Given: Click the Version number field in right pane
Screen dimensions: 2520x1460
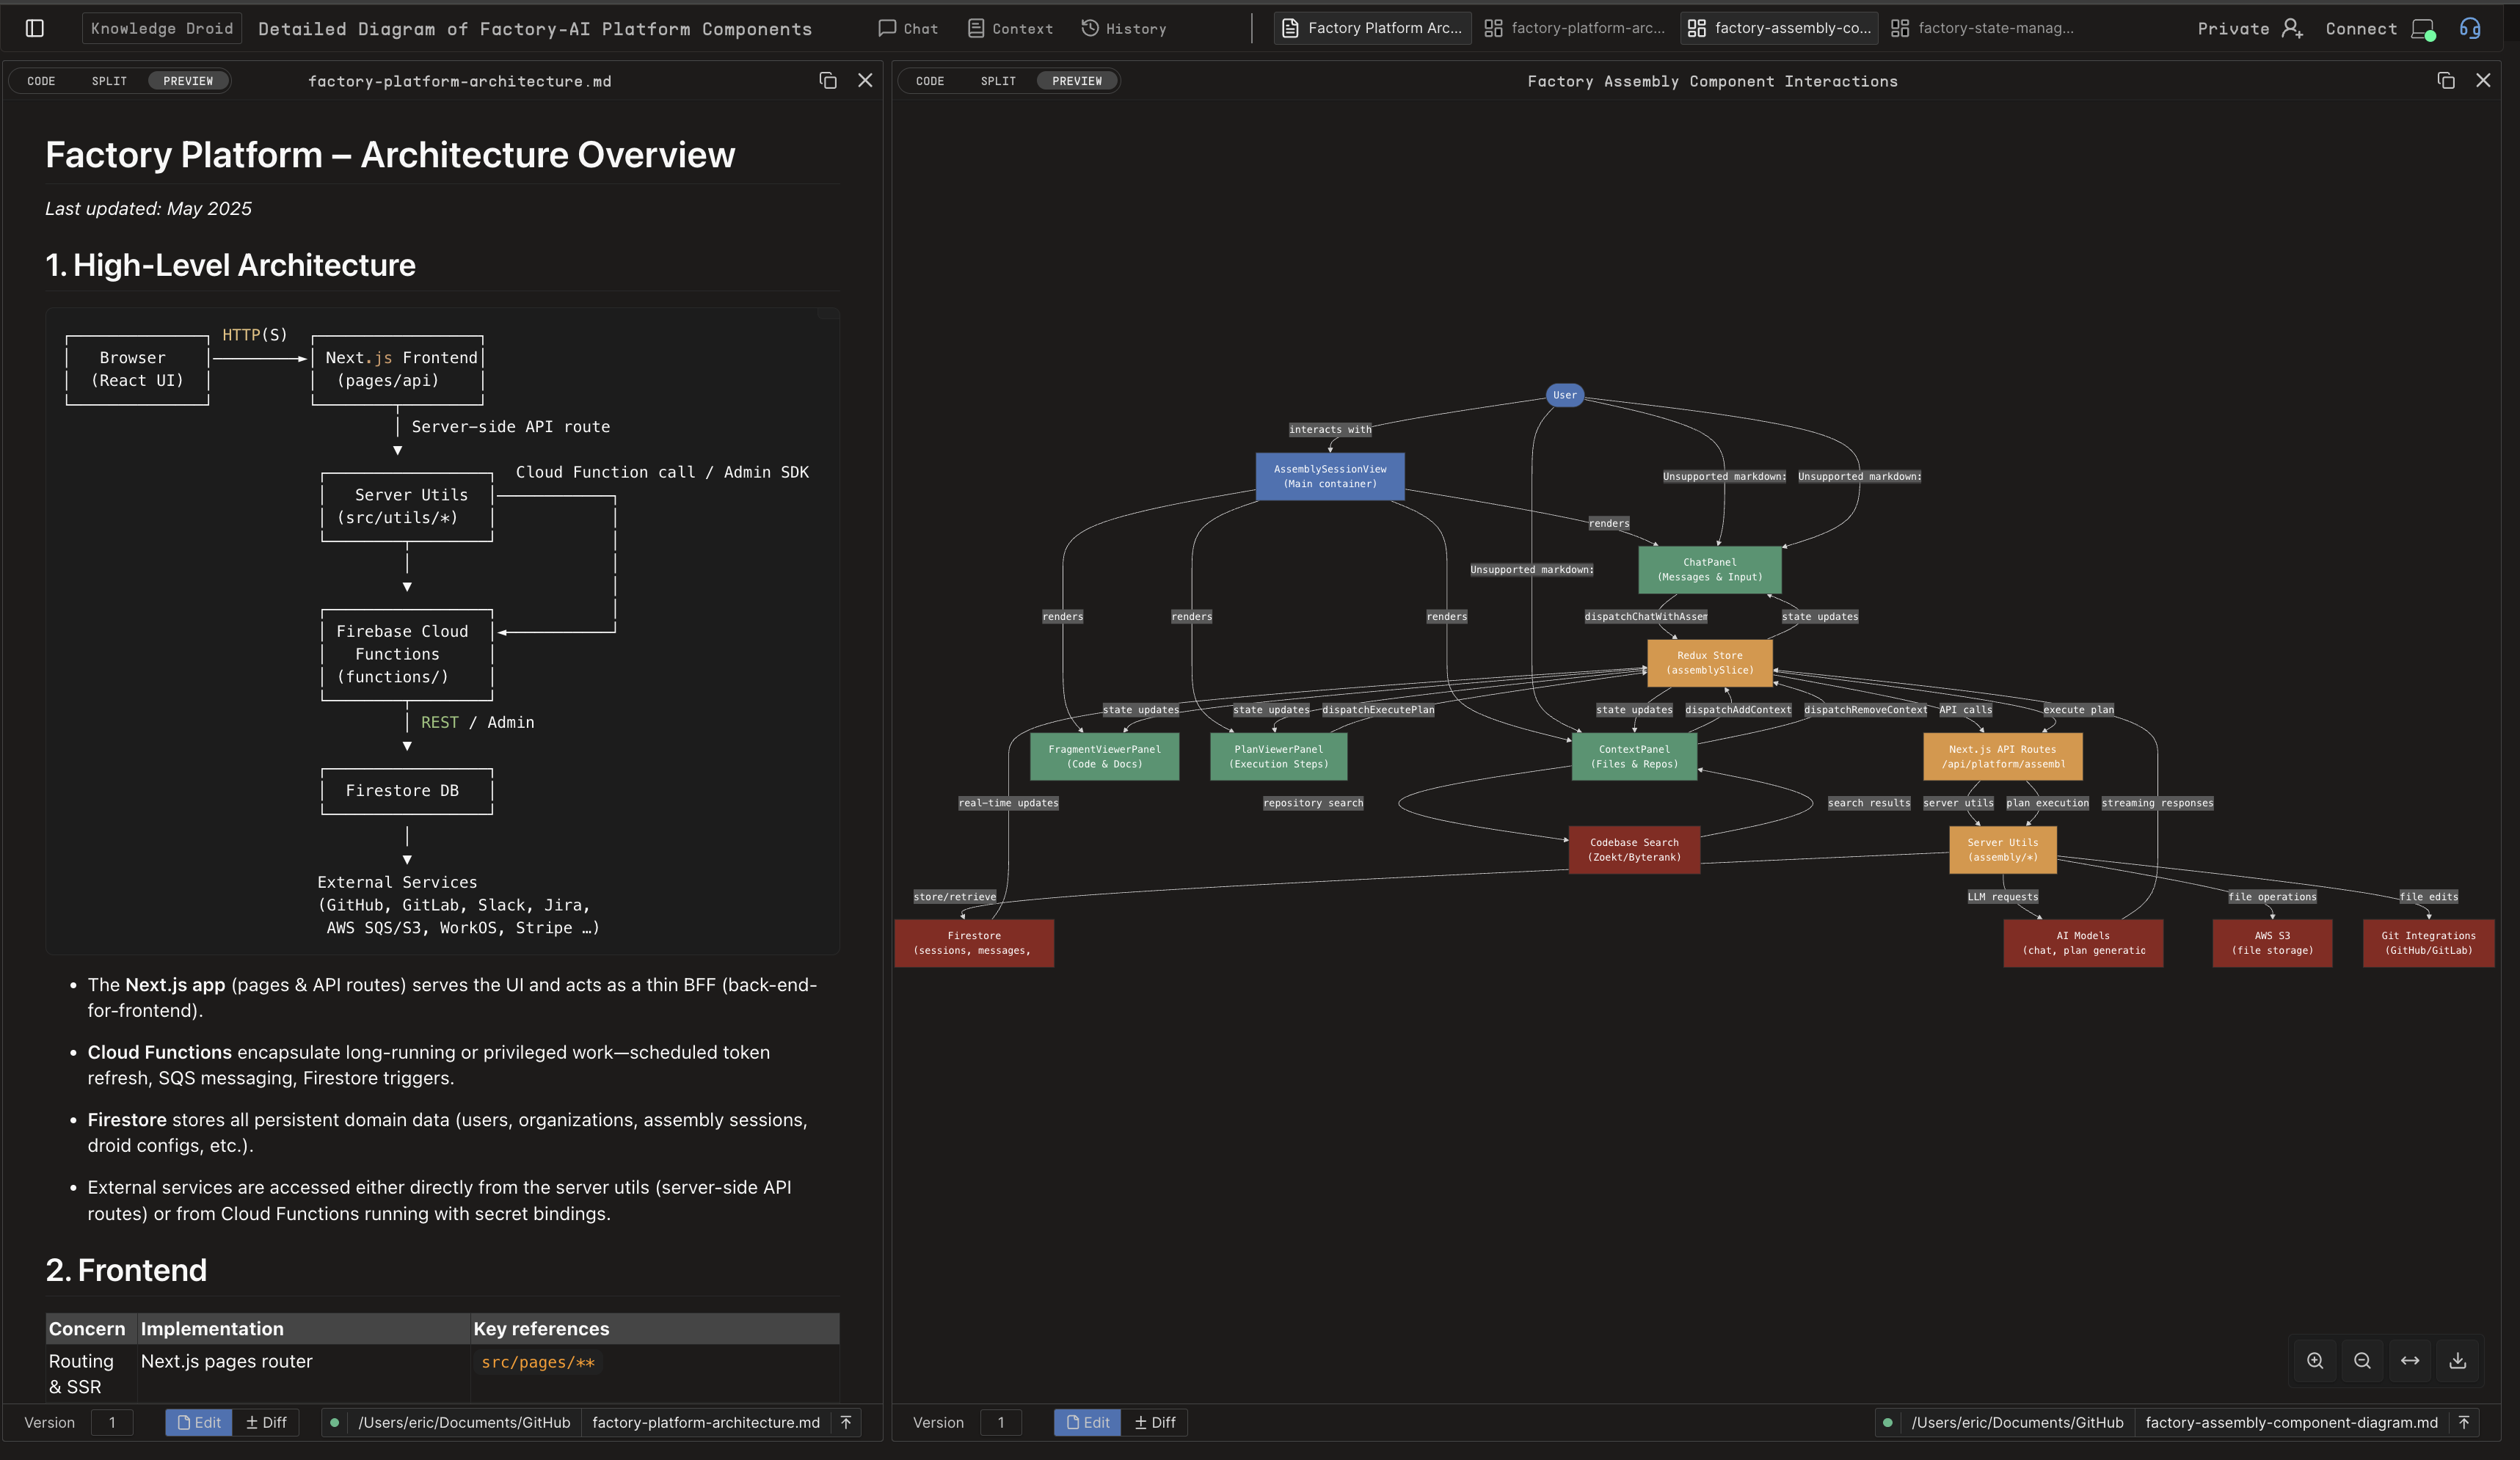Looking at the screenshot, I should pos(1001,1422).
